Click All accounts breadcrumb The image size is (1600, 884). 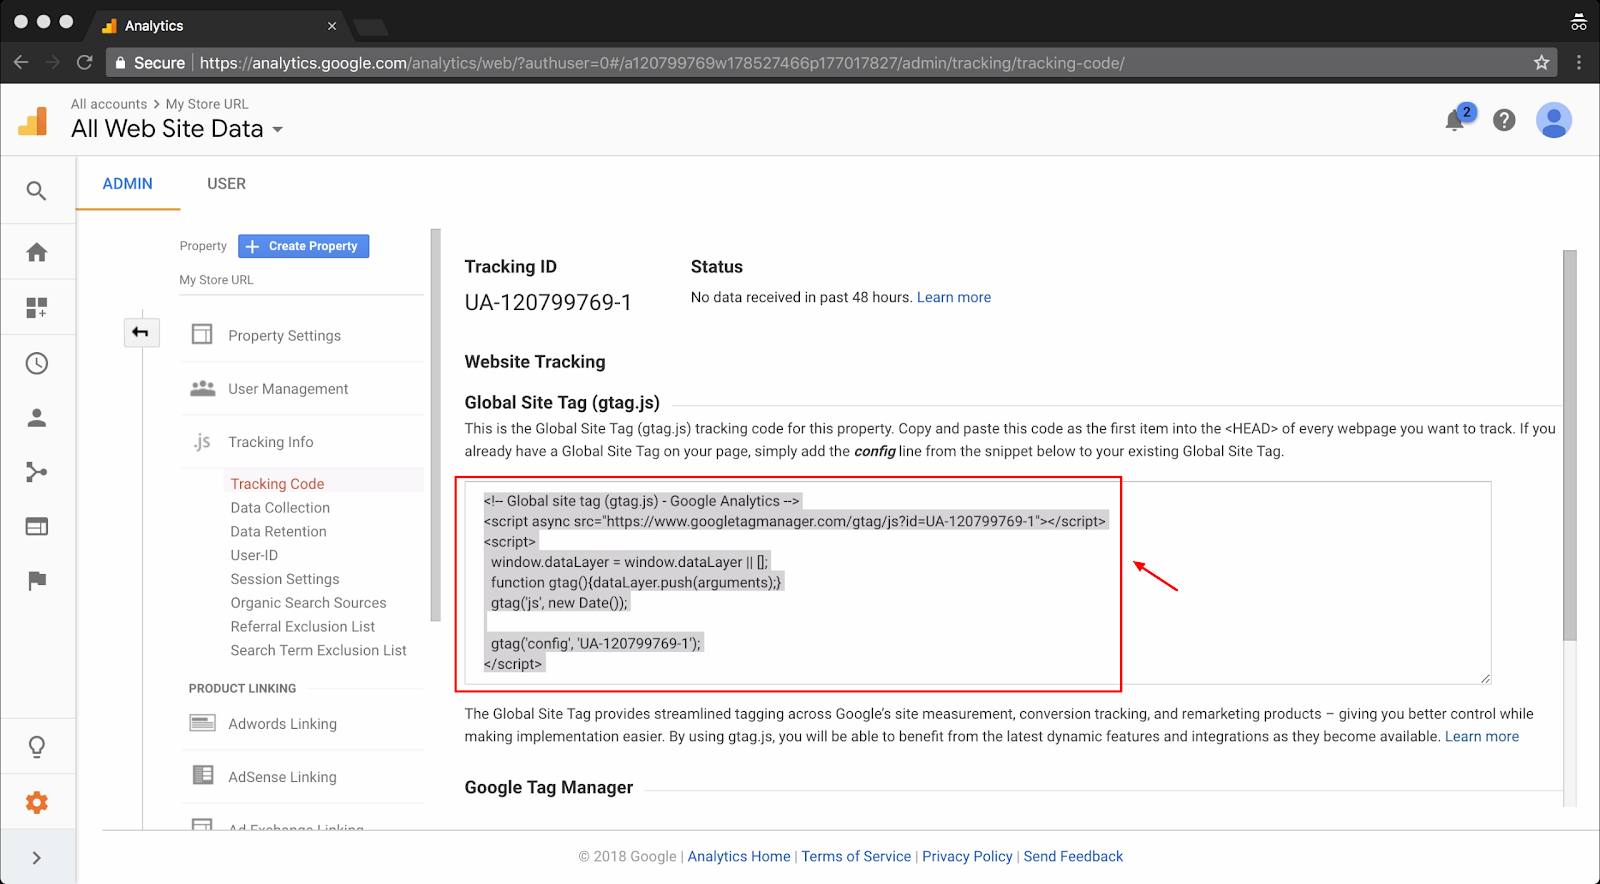(109, 104)
